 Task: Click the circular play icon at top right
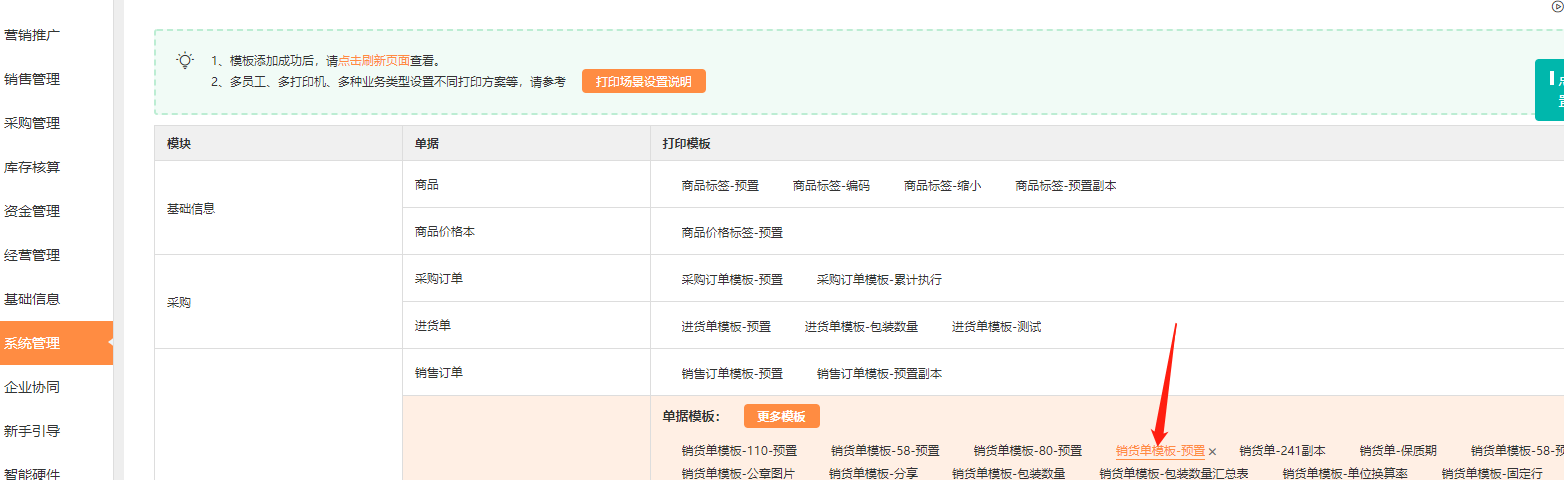pyautogui.click(x=1557, y=5)
